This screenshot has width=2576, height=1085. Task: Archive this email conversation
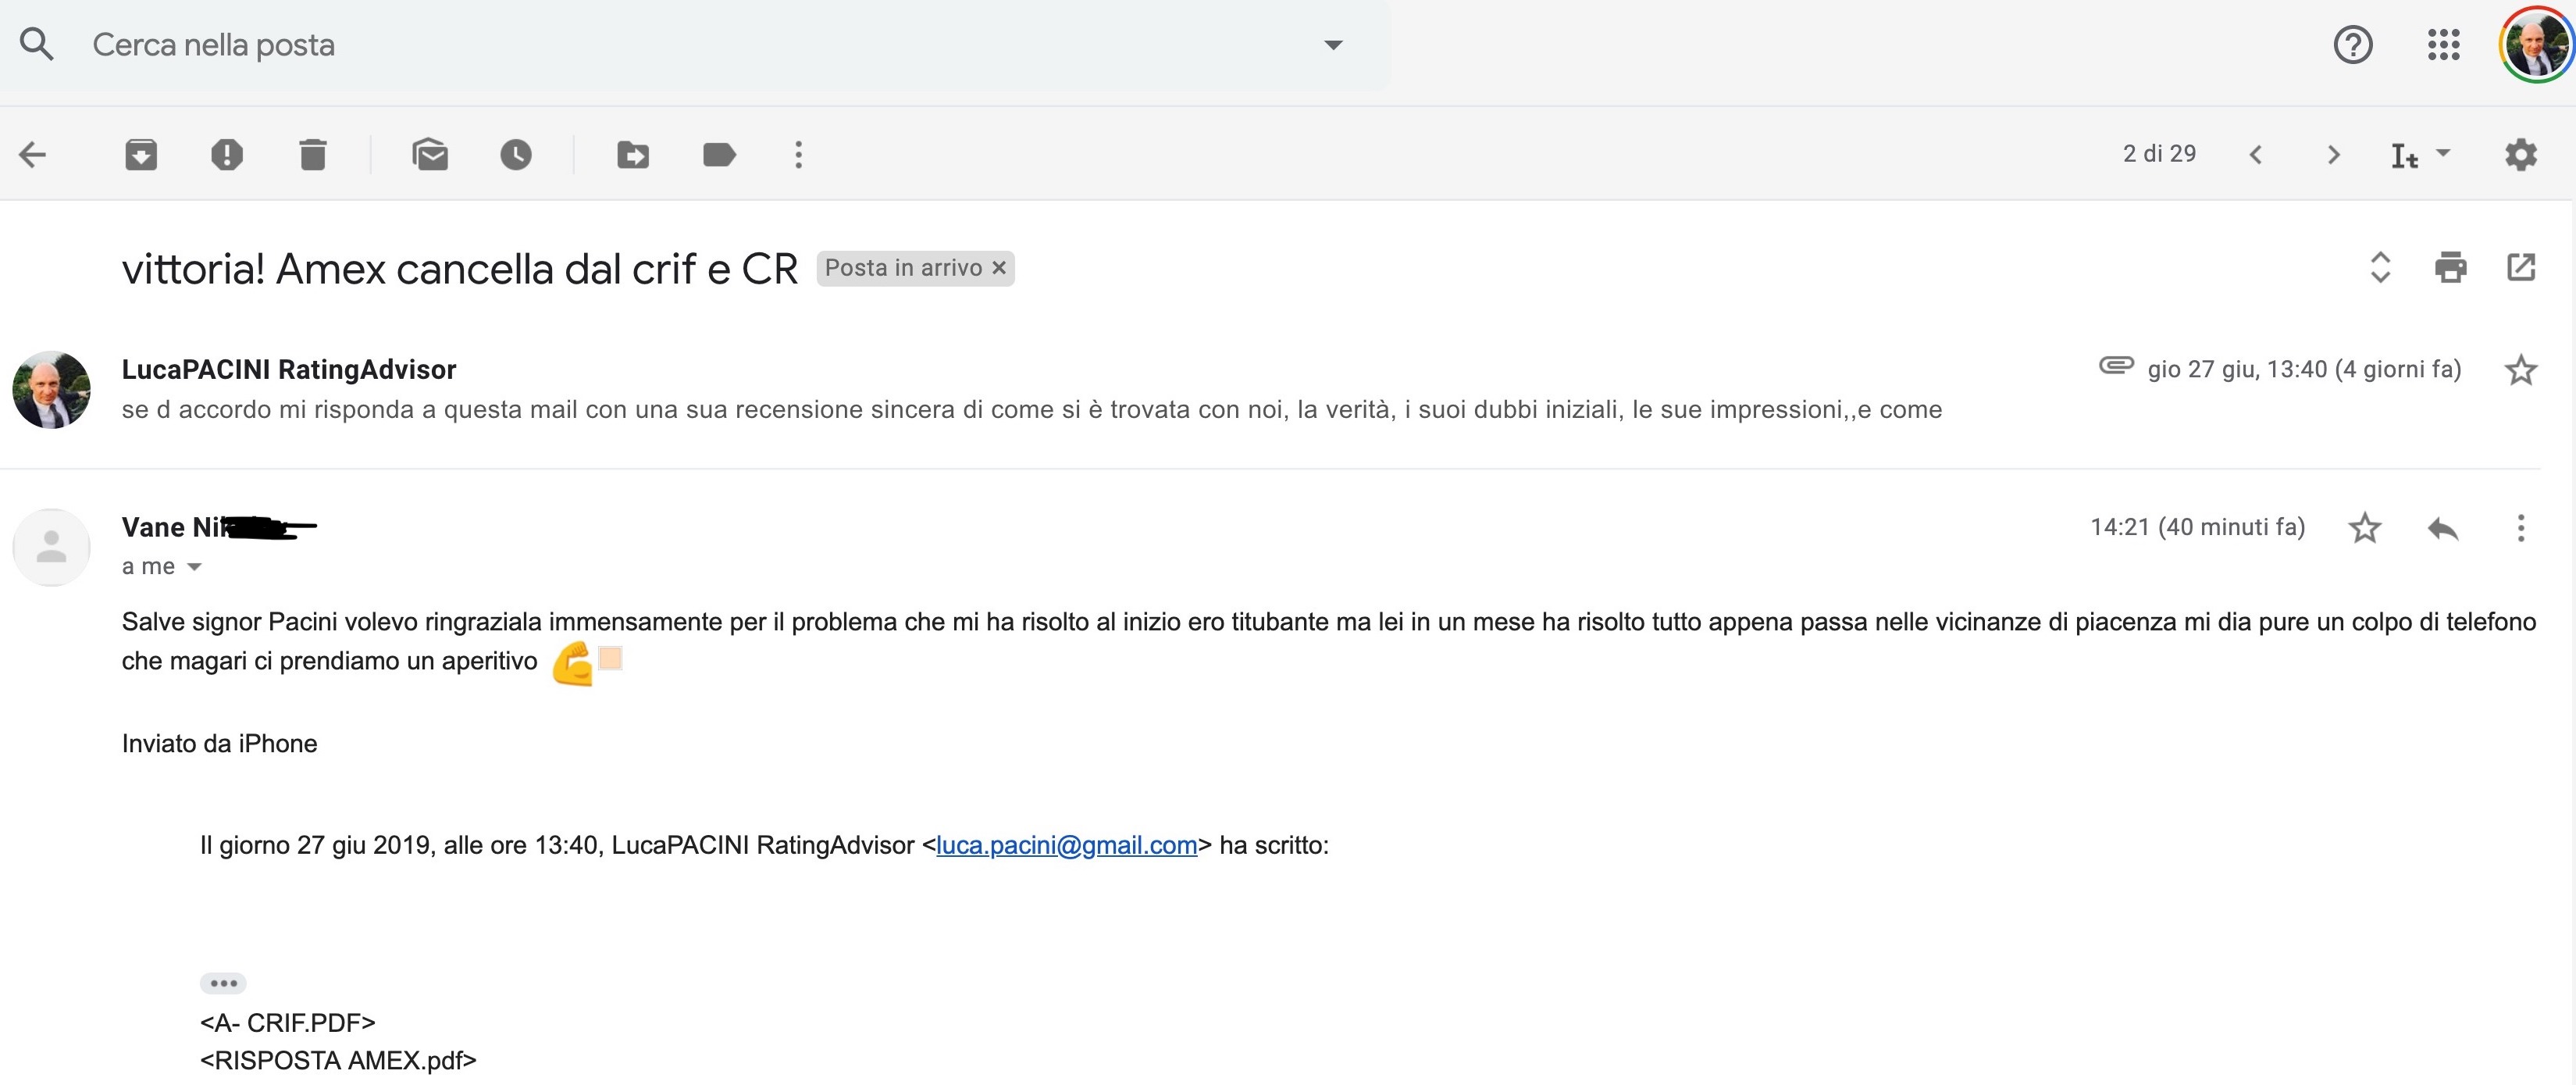pyautogui.click(x=141, y=155)
